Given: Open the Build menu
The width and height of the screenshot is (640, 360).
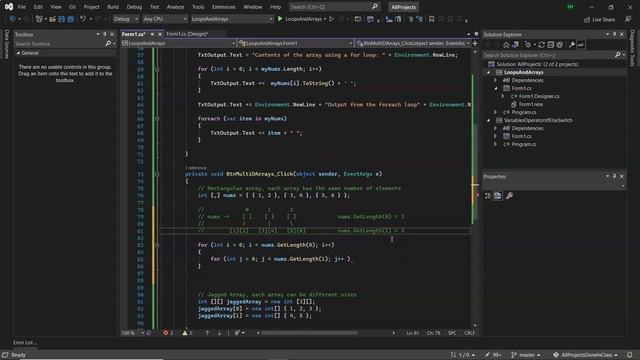Looking at the screenshot, I should (113, 7).
